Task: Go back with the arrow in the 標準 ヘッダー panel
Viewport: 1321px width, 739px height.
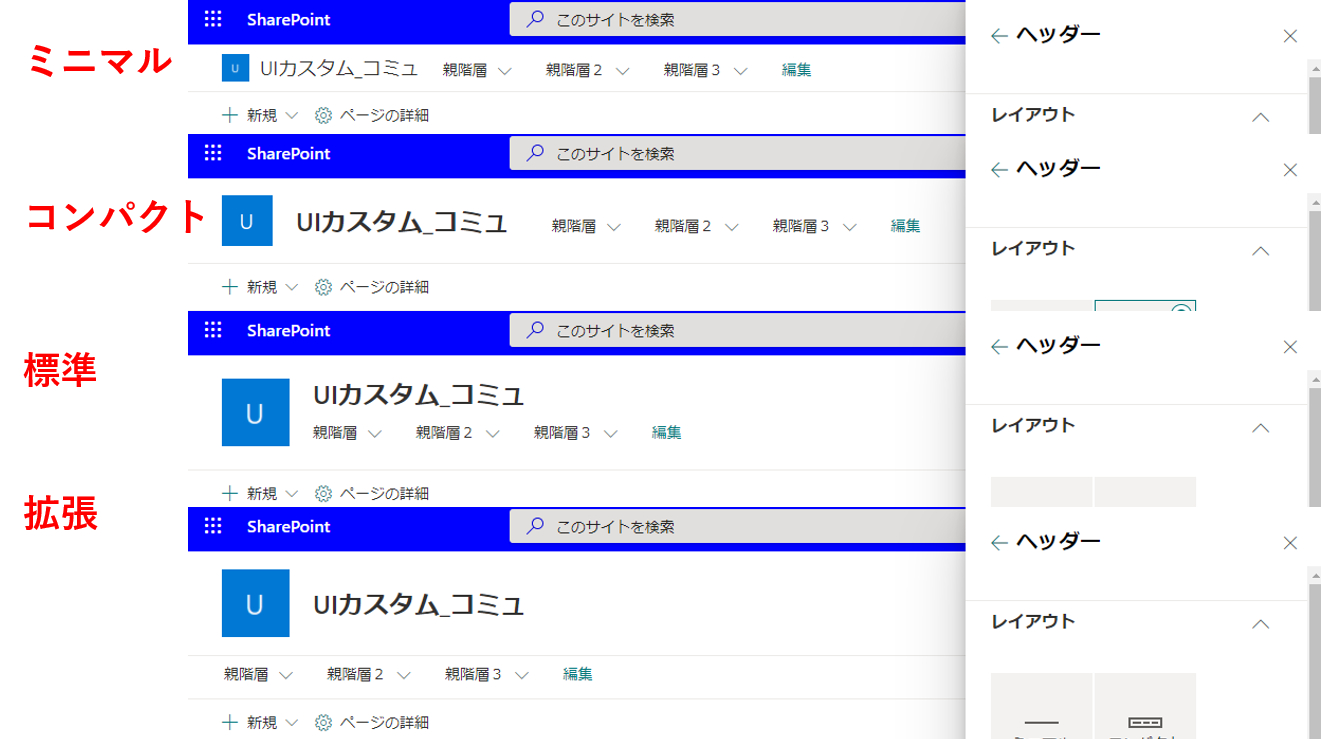Action: [998, 347]
